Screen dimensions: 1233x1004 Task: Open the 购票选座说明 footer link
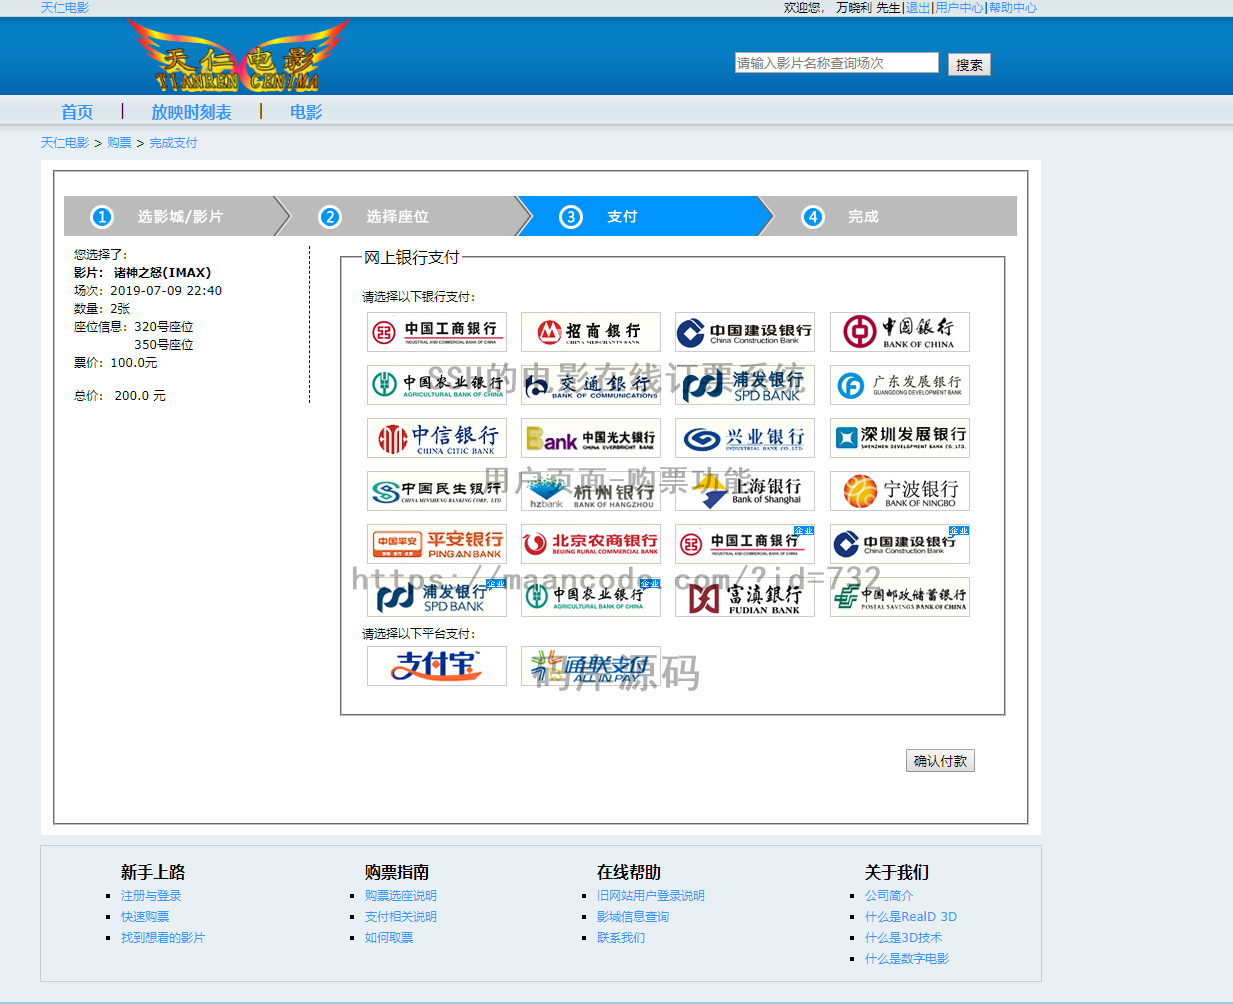401,896
